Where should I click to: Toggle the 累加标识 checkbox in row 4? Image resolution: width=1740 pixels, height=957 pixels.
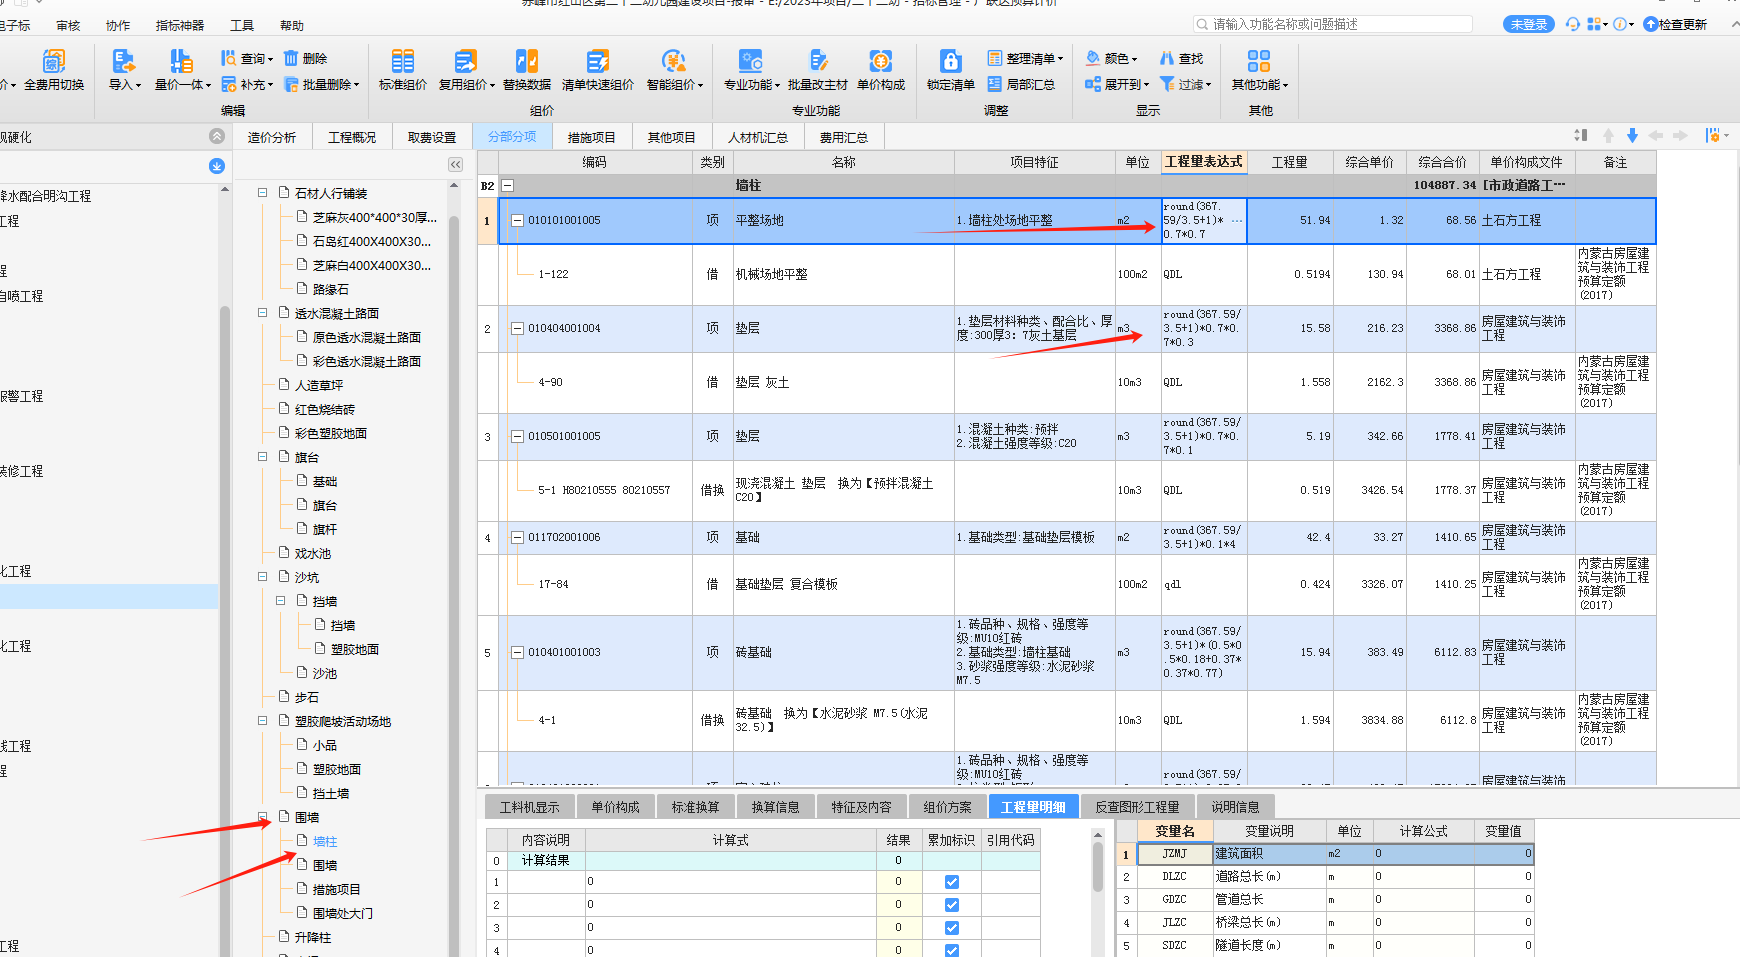click(x=952, y=951)
